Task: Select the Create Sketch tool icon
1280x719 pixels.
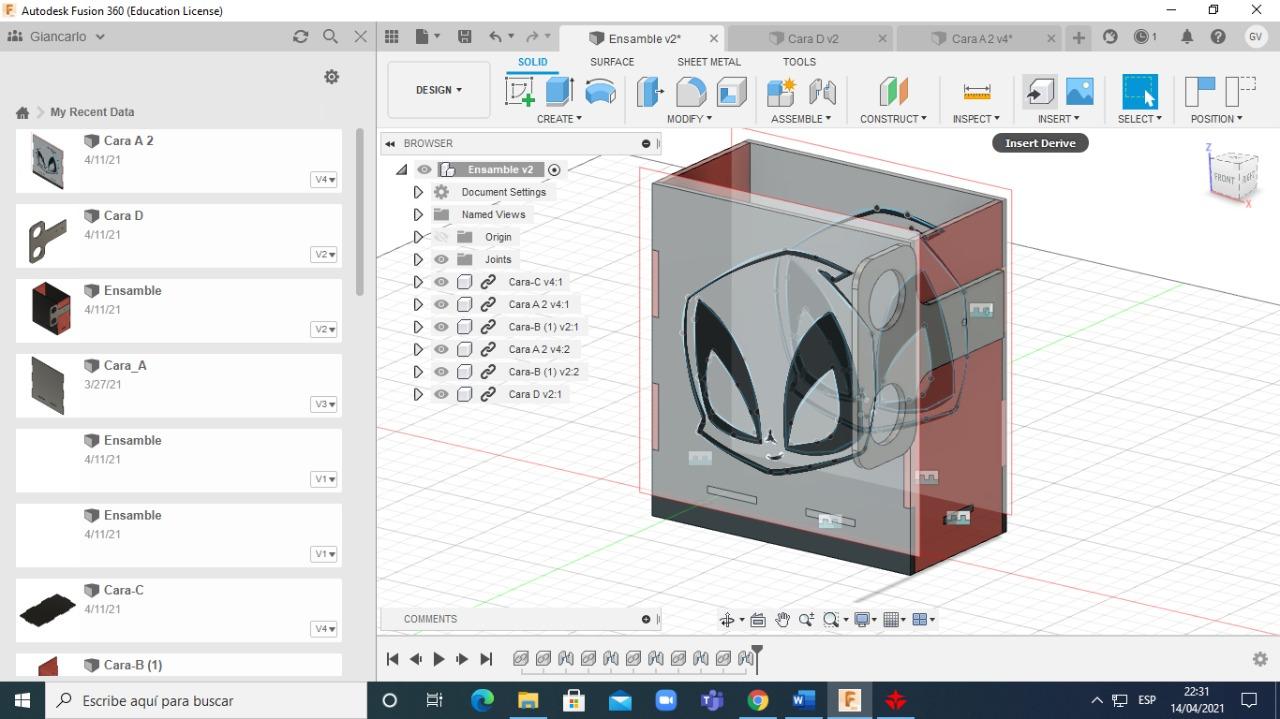Action: 520,92
